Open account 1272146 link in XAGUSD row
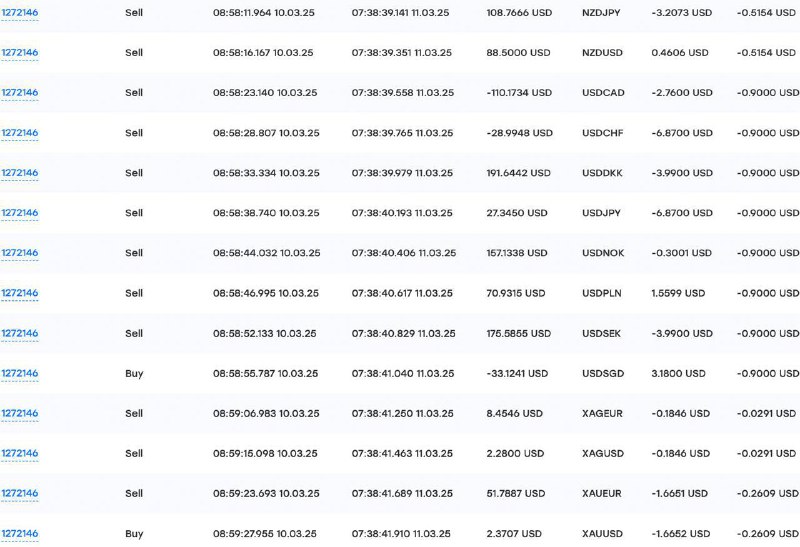 (x=19, y=453)
